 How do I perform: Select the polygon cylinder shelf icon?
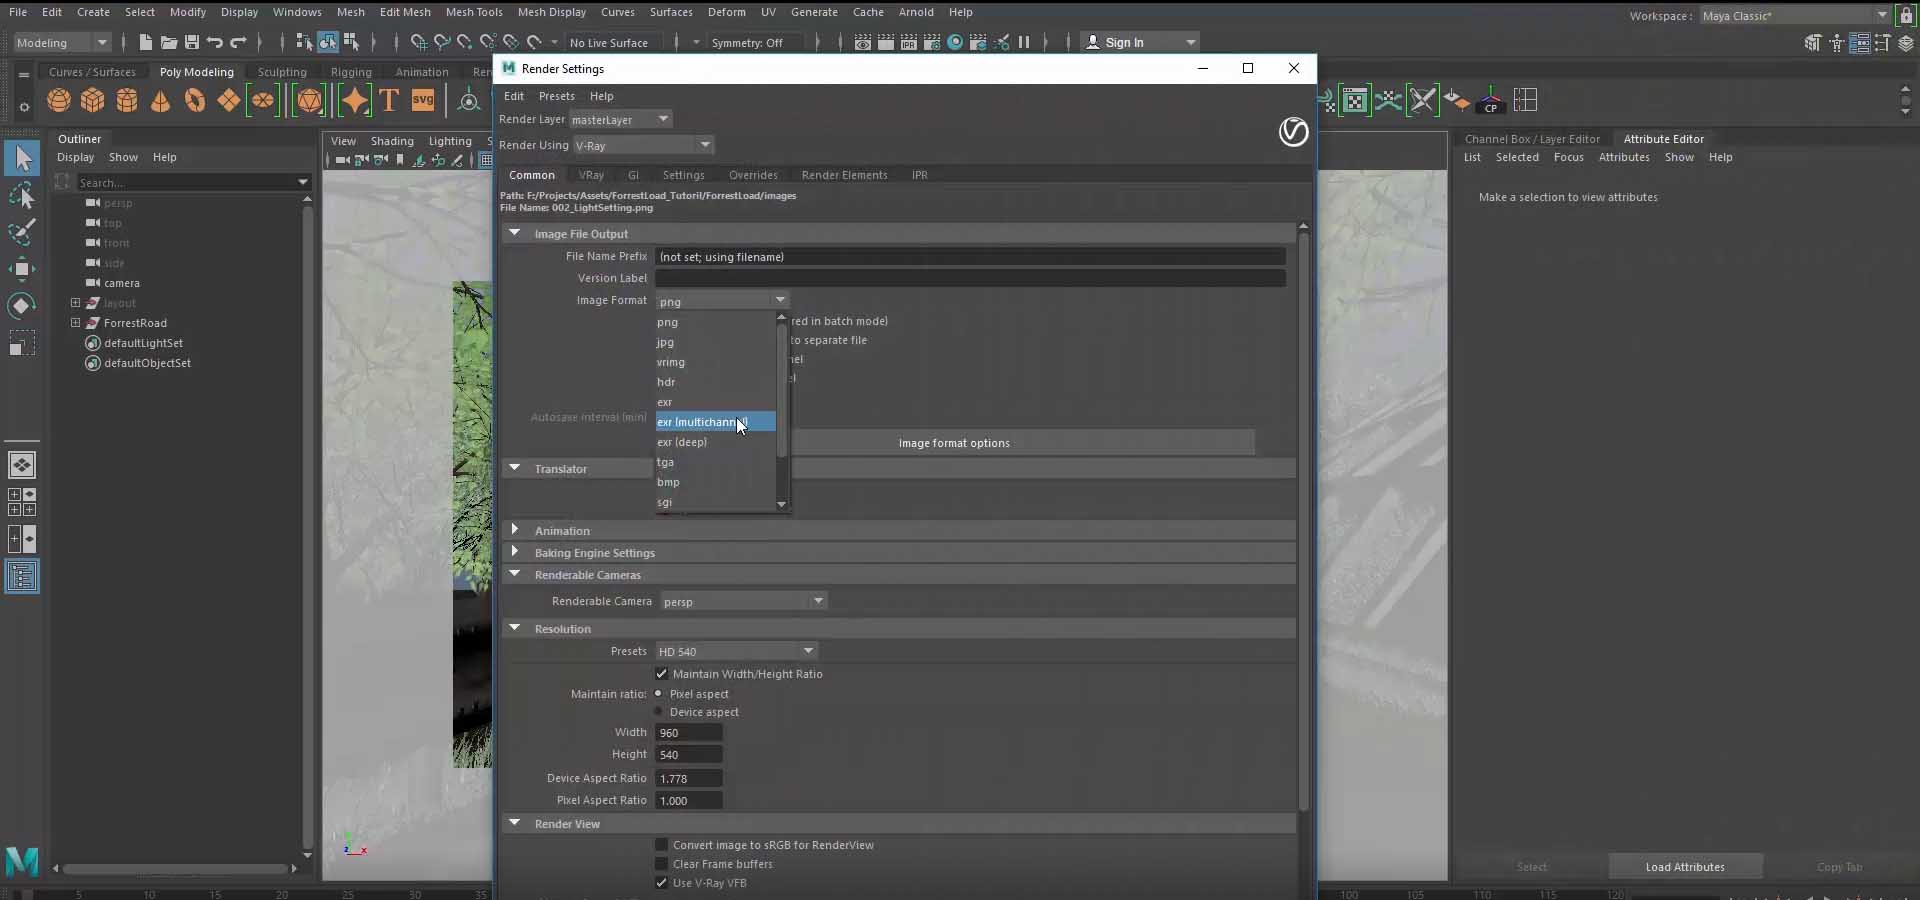[126, 100]
